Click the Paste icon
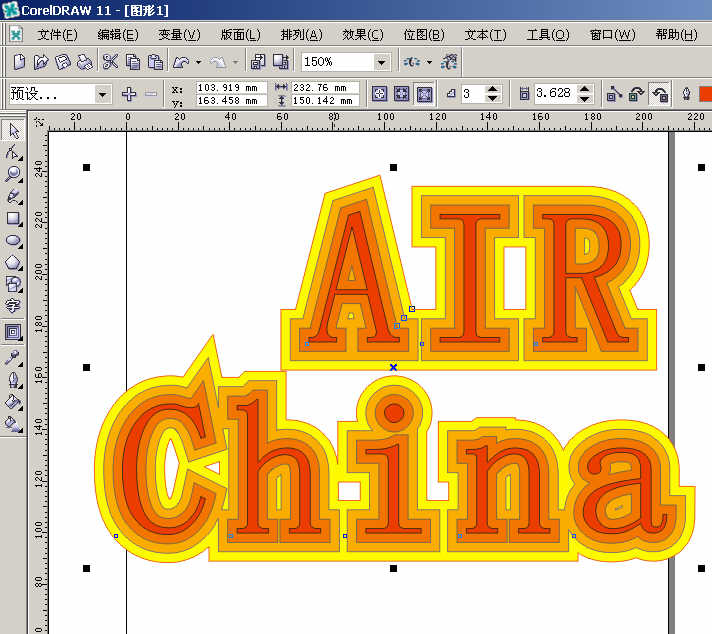Screen dimensions: 712x634 [155, 62]
